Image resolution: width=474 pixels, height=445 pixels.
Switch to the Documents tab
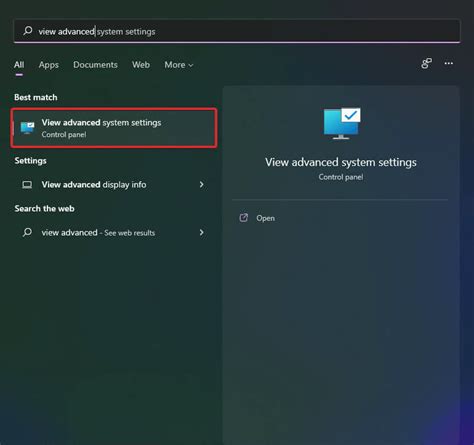tap(95, 65)
